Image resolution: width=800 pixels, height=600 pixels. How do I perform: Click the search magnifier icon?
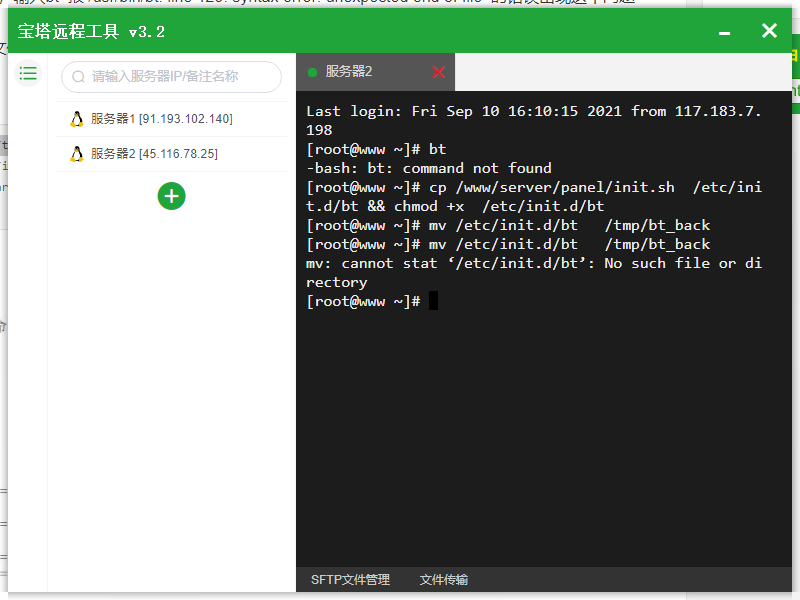78,77
